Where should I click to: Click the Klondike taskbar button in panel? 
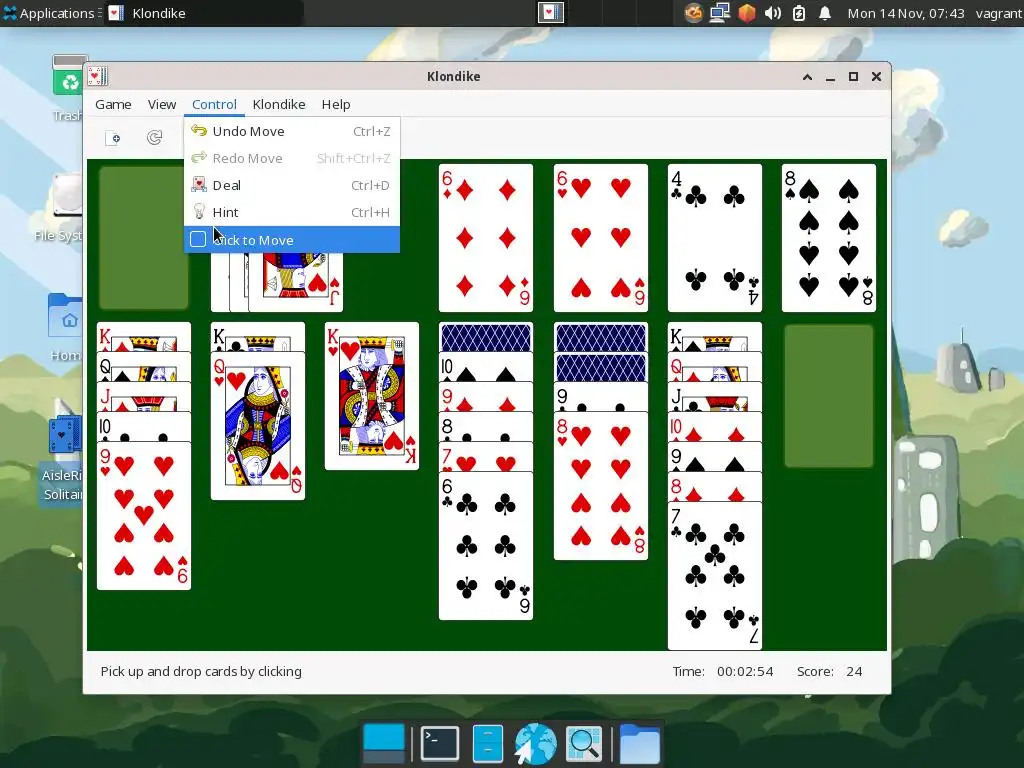coord(204,13)
